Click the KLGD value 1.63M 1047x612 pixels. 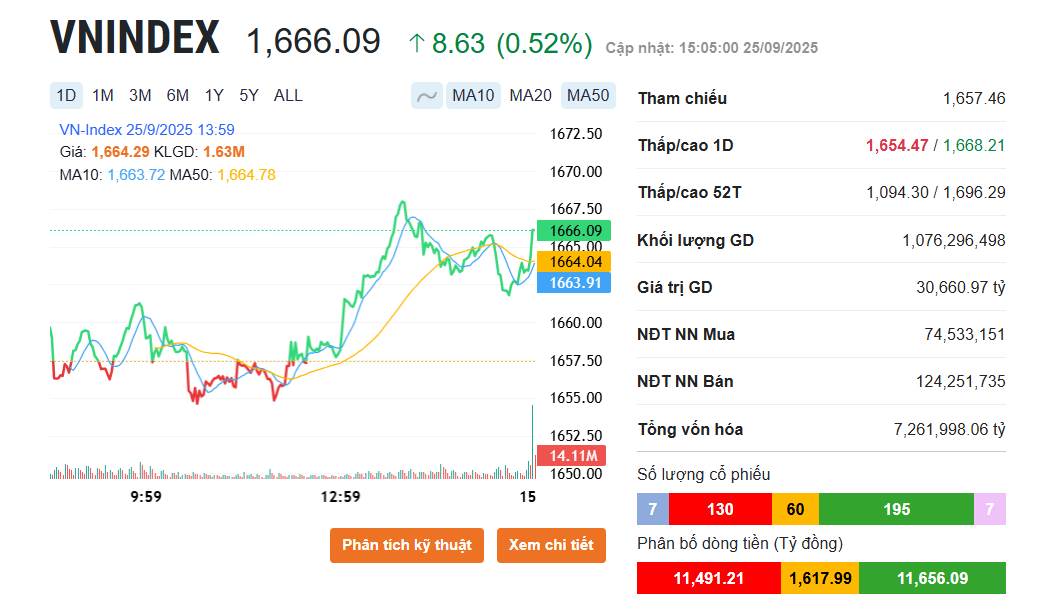pyautogui.click(x=224, y=152)
